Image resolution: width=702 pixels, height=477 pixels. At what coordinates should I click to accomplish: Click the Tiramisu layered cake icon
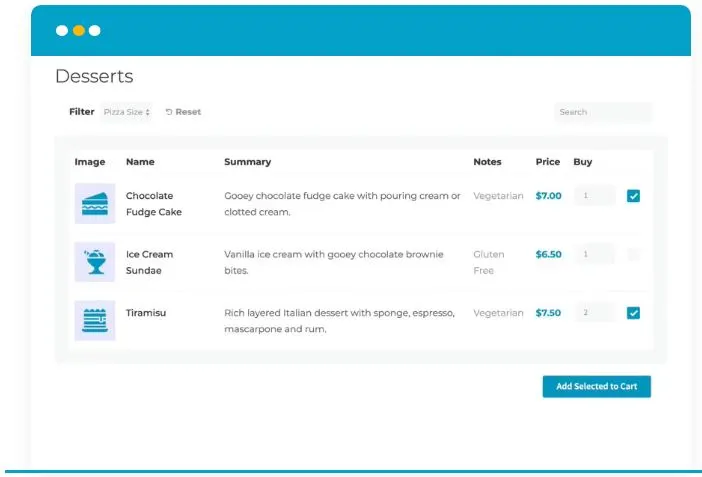click(x=95, y=320)
